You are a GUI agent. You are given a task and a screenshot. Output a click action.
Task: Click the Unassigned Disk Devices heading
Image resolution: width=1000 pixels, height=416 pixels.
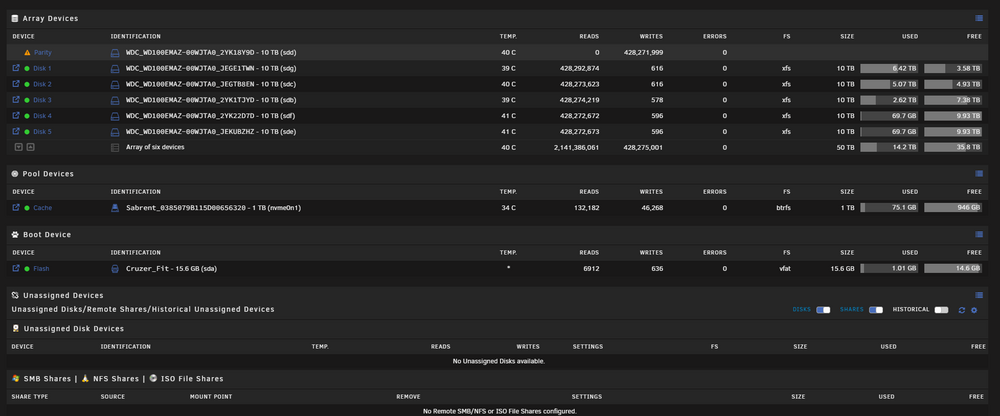[x=73, y=329]
